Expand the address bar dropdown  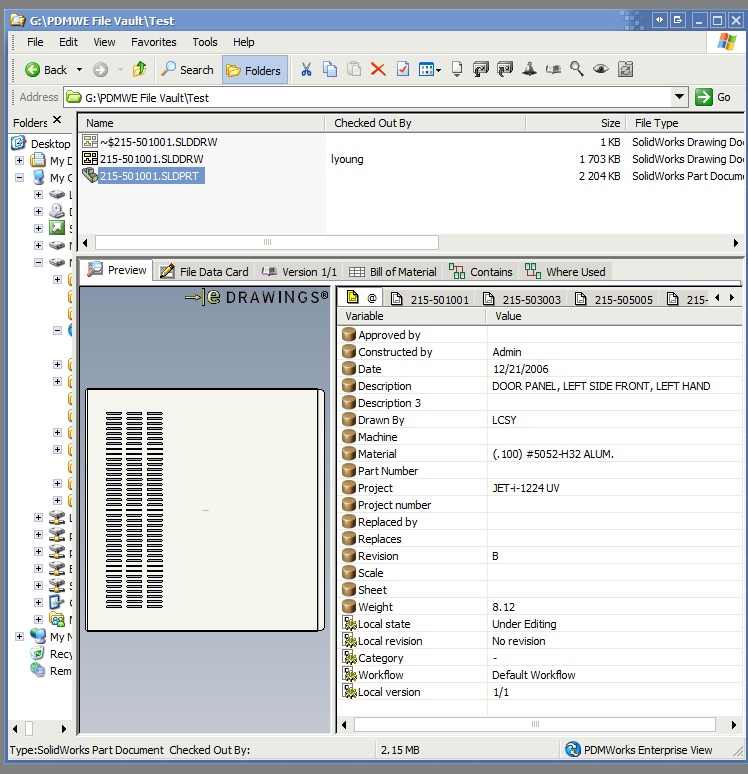pyautogui.click(x=679, y=97)
